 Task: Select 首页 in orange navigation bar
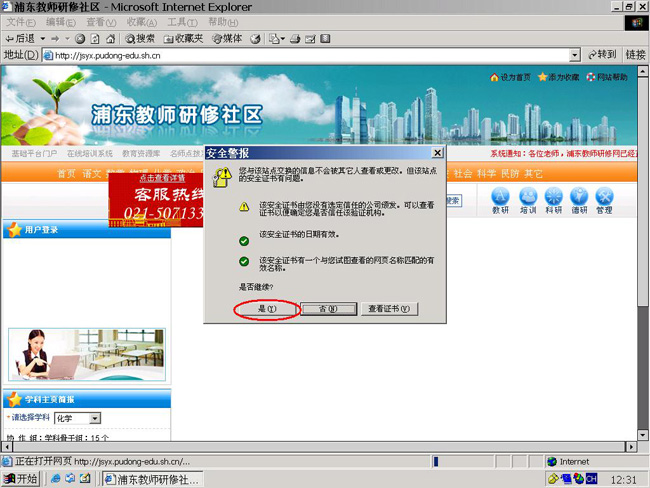coord(66,173)
